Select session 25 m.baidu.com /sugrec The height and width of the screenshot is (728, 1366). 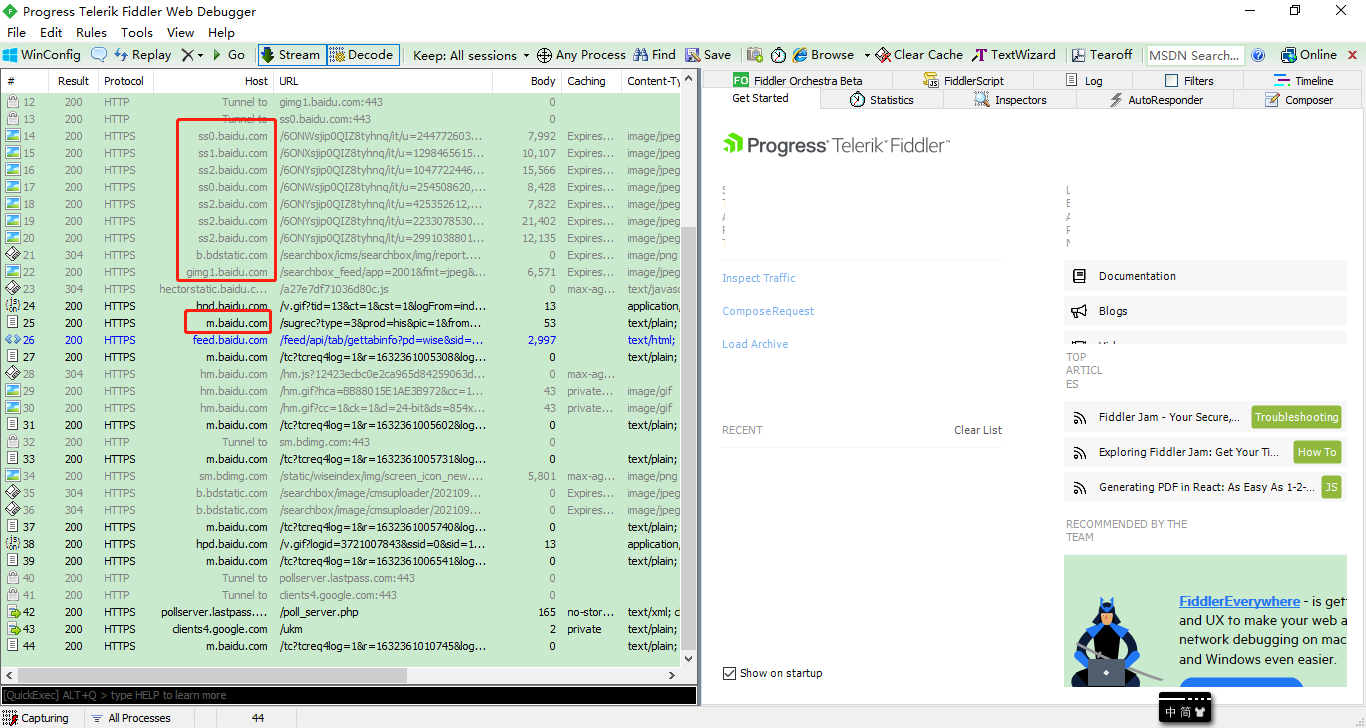coord(340,323)
